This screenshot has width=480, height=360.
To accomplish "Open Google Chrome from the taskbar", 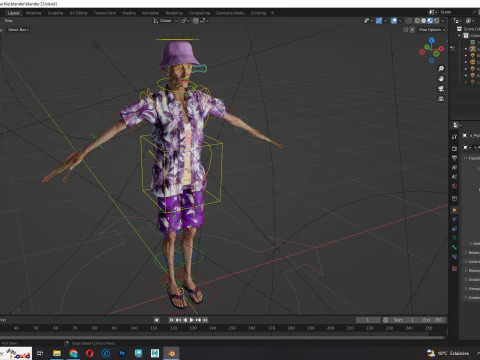I will (x=73, y=353).
